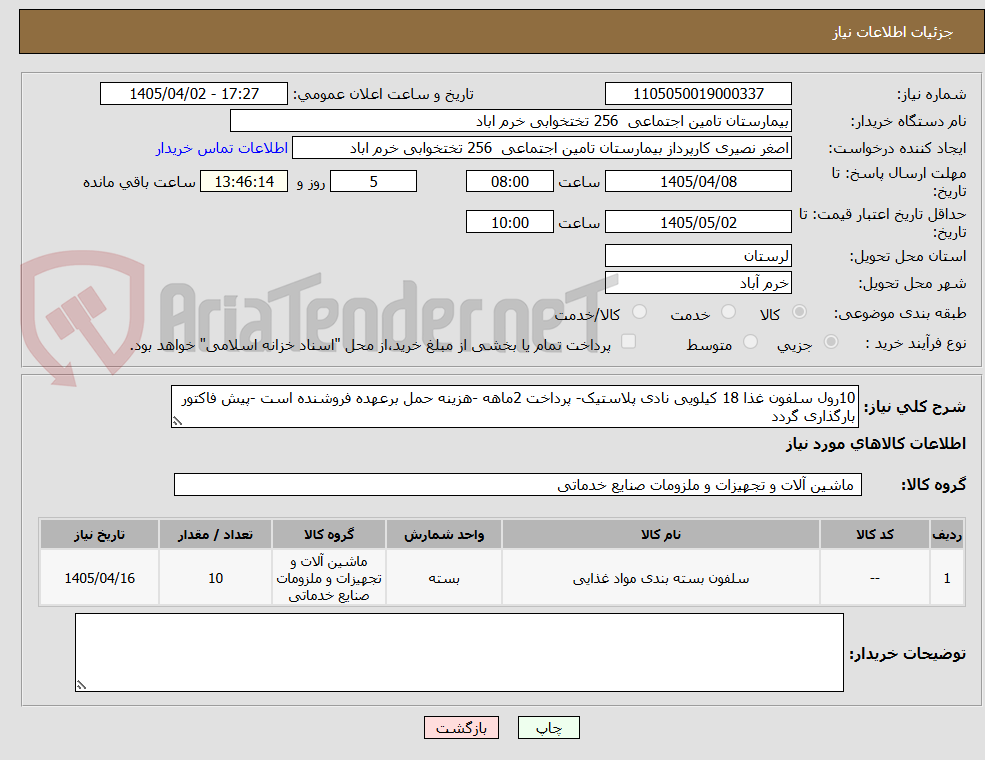985x760 pixels.
Task: Click the remaining time field 13:46:14
Action: tap(244, 182)
